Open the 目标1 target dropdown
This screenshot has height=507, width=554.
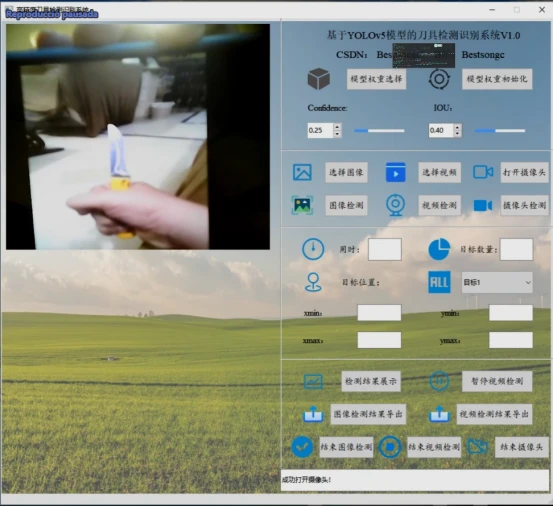[x=497, y=282]
